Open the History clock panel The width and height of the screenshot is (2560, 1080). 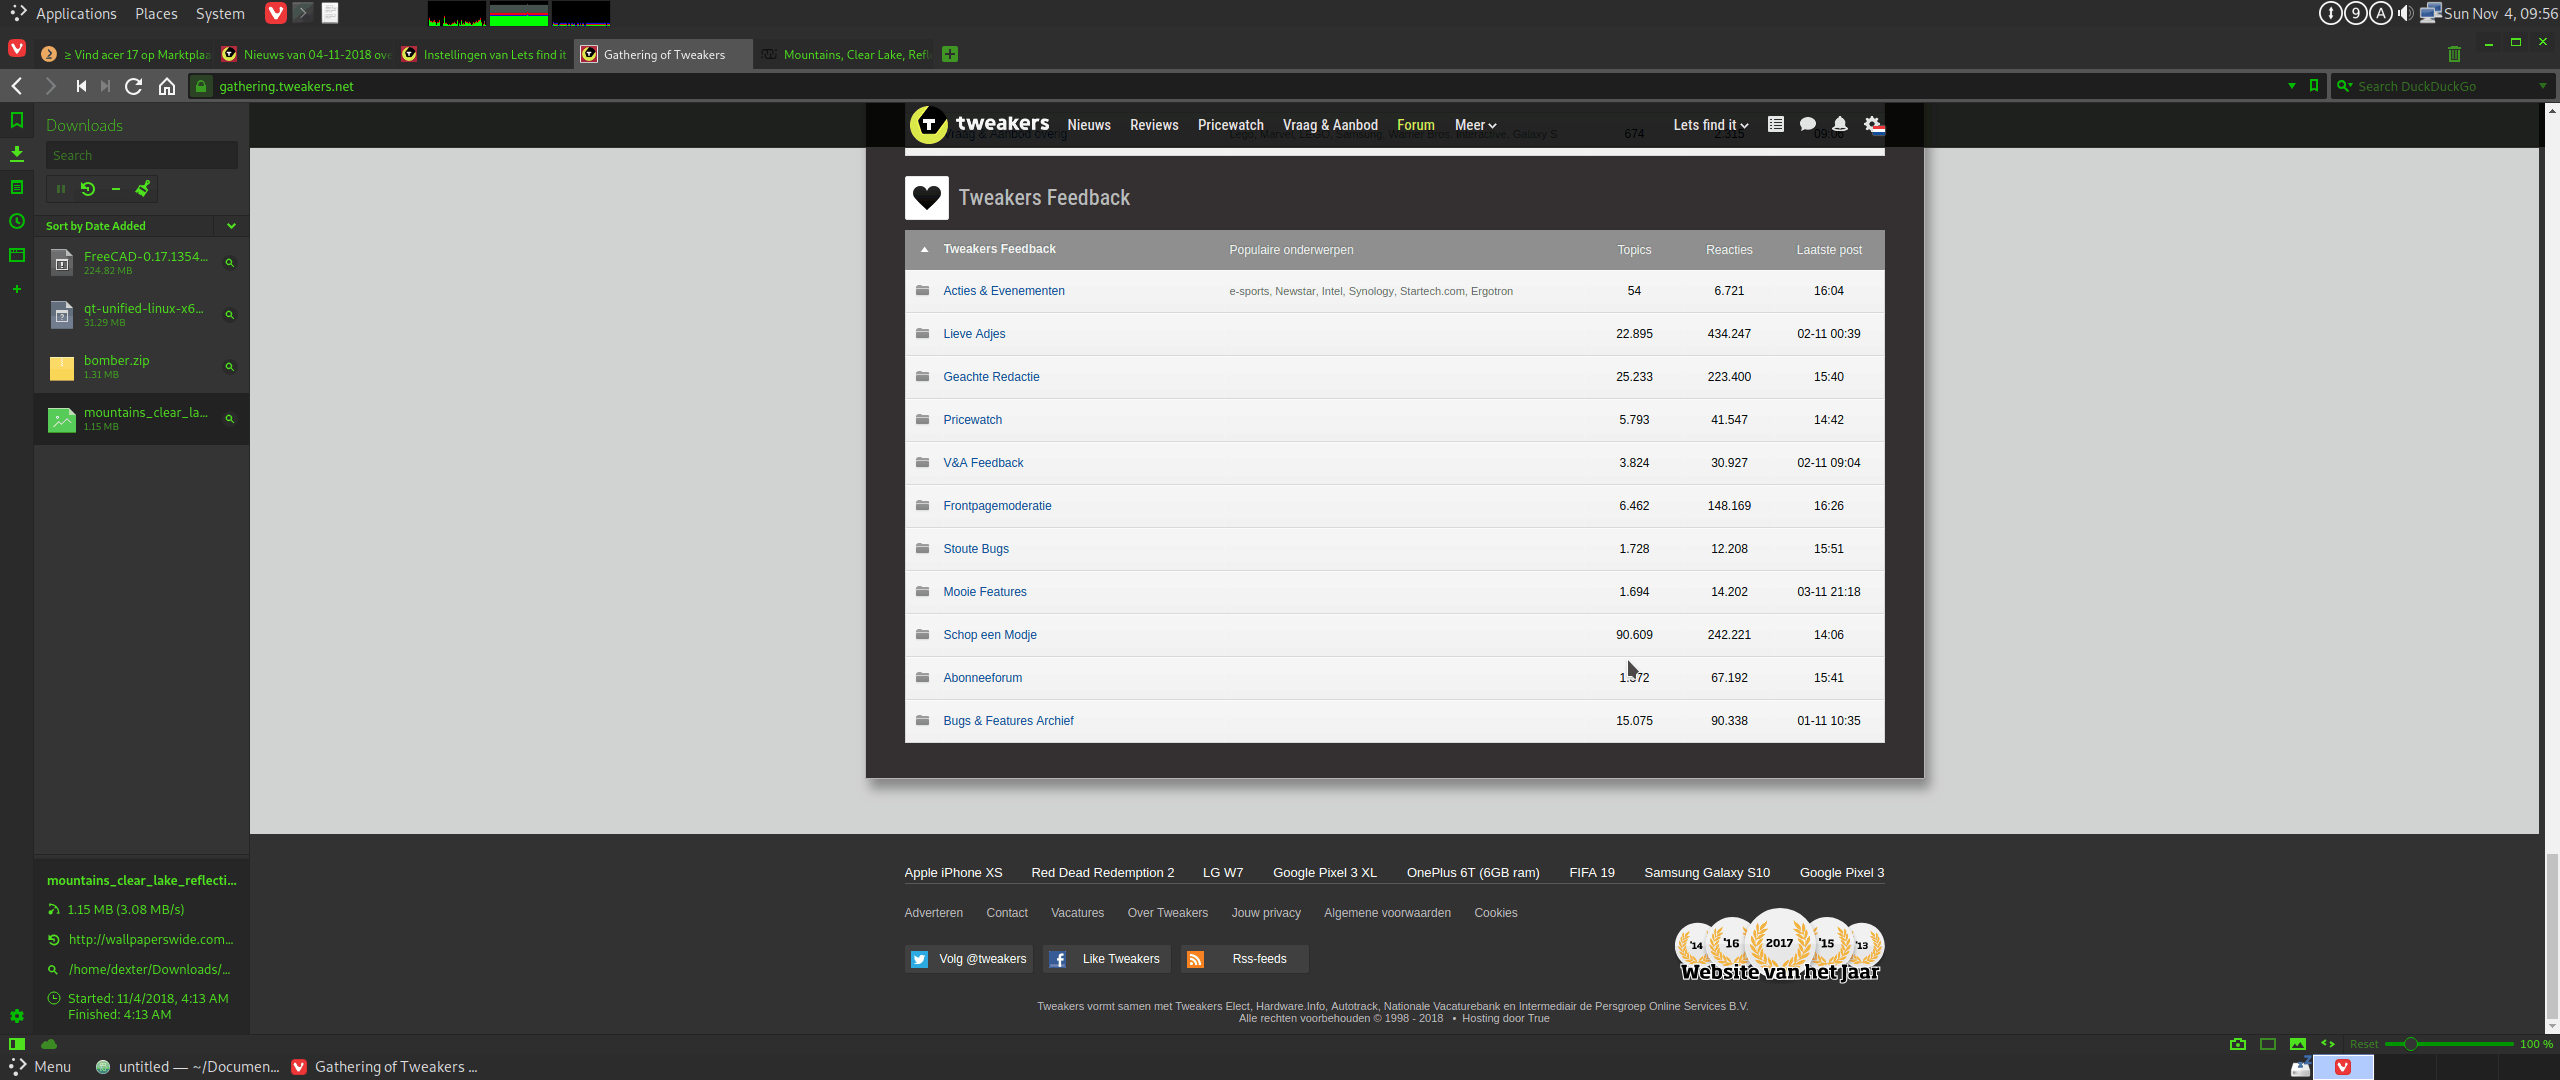pos(17,222)
